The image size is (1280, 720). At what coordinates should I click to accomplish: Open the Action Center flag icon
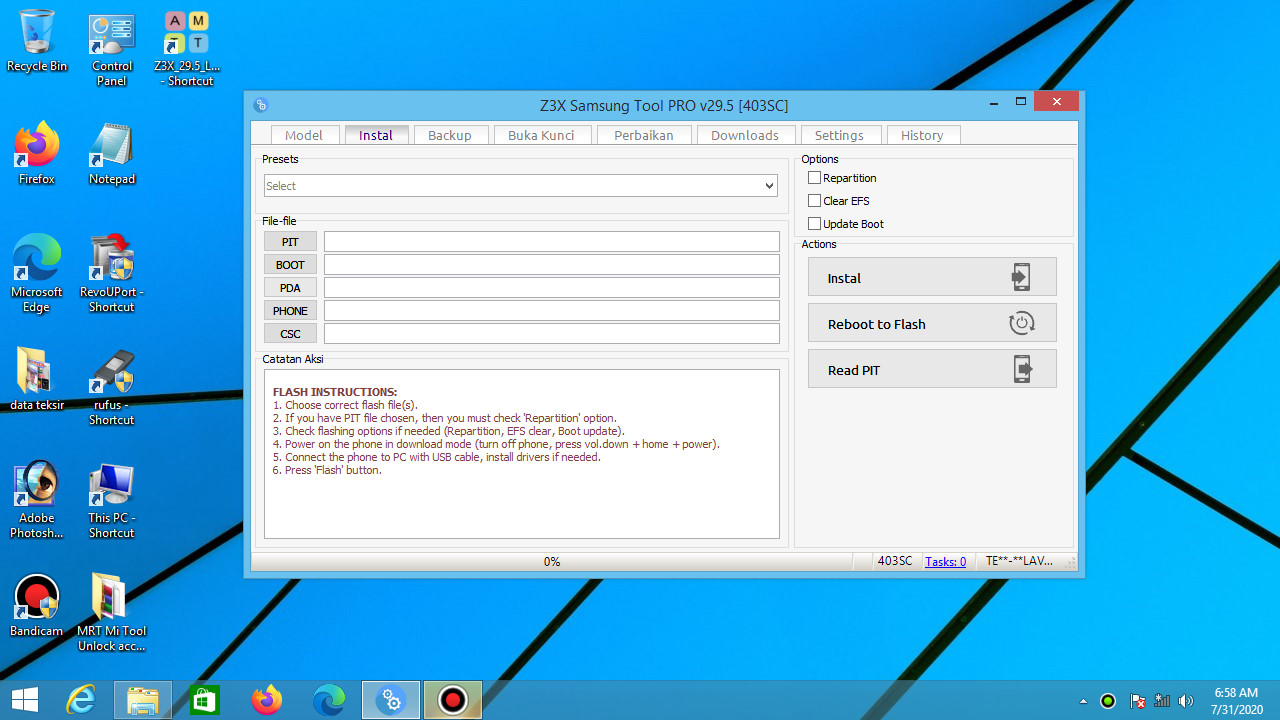click(1137, 701)
